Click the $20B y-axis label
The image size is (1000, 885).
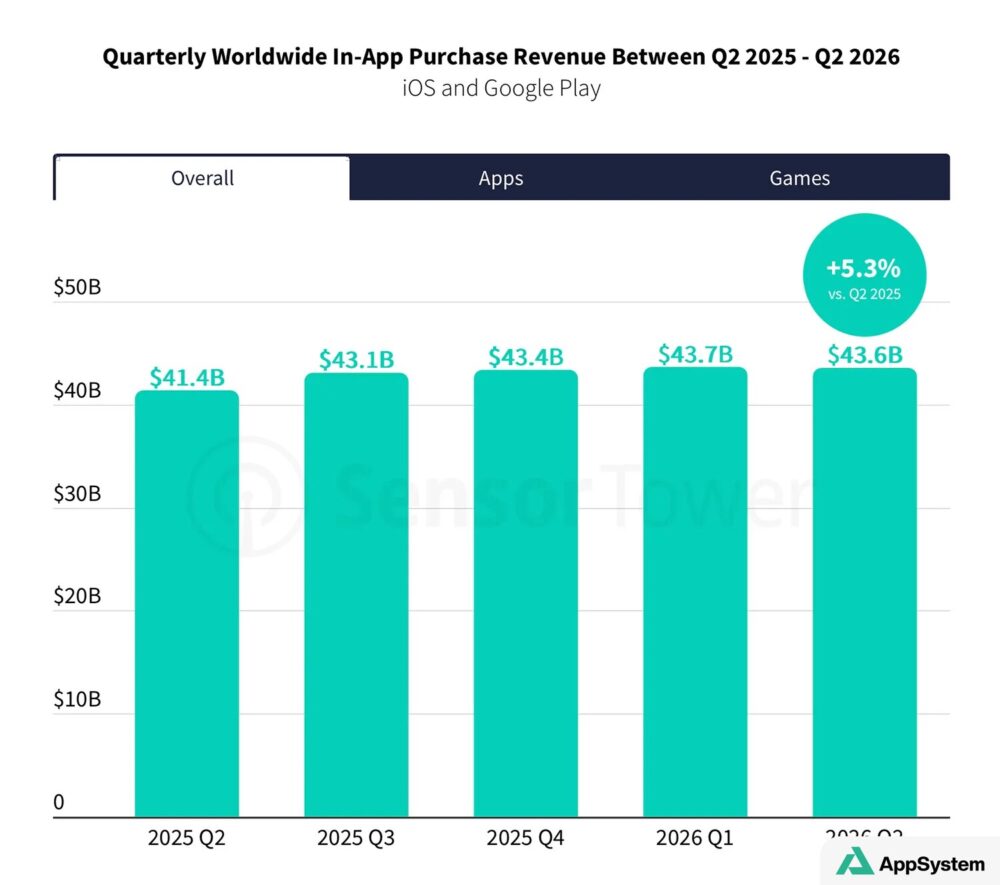click(x=77, y=596)
